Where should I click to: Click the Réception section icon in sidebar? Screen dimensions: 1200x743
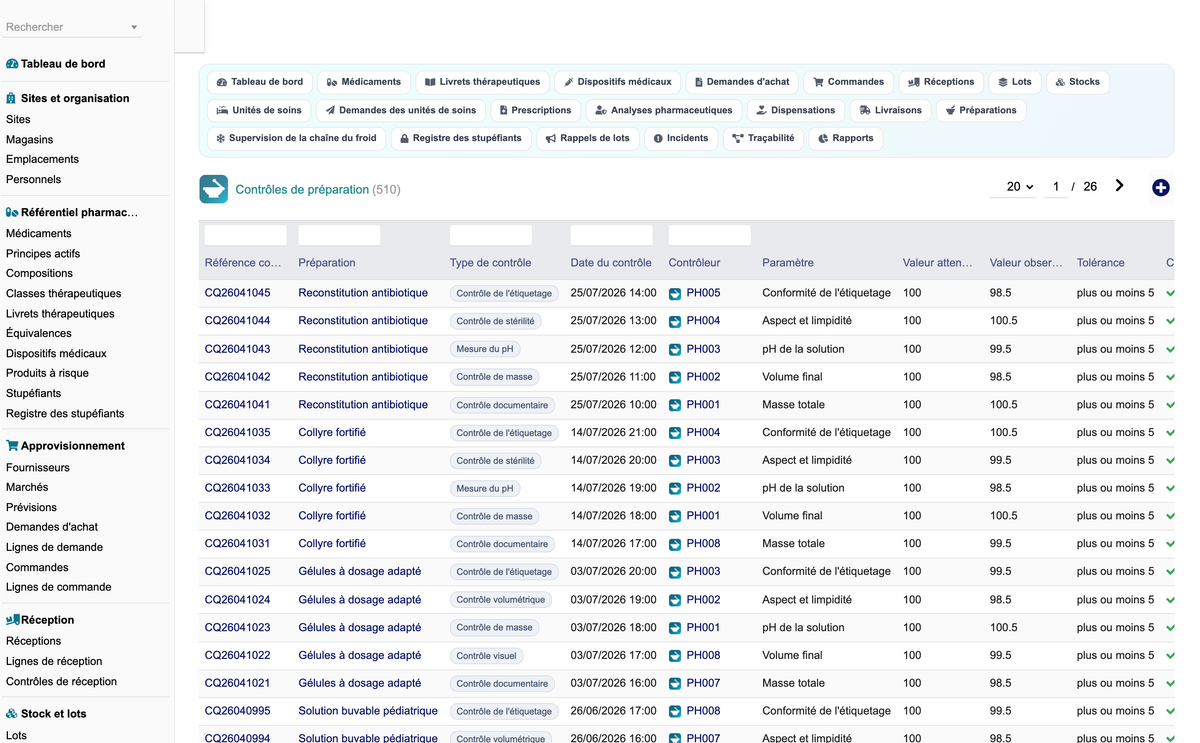(13, 620)
